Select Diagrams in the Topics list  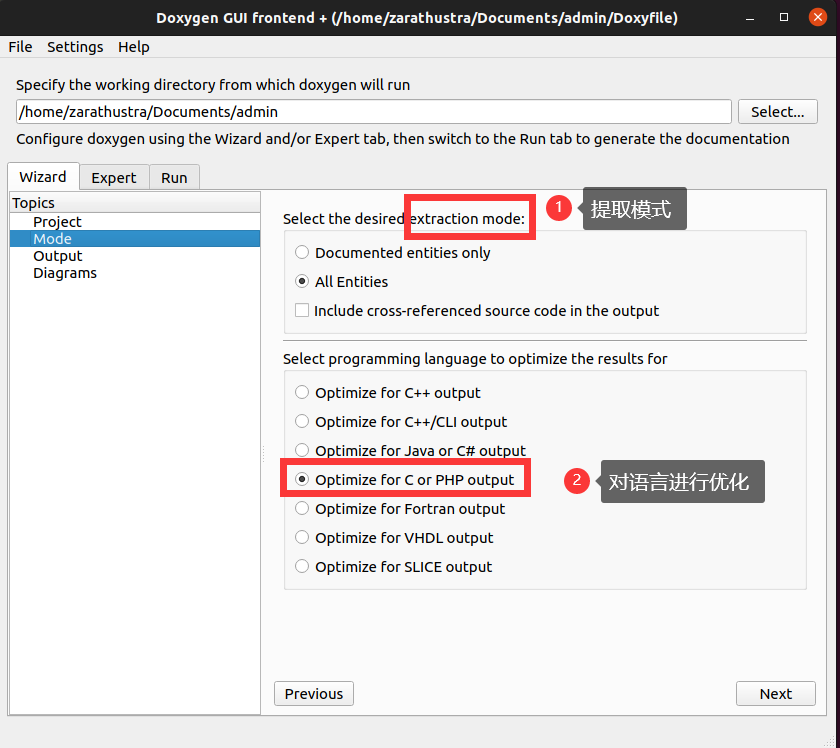[x=134, y=273]
